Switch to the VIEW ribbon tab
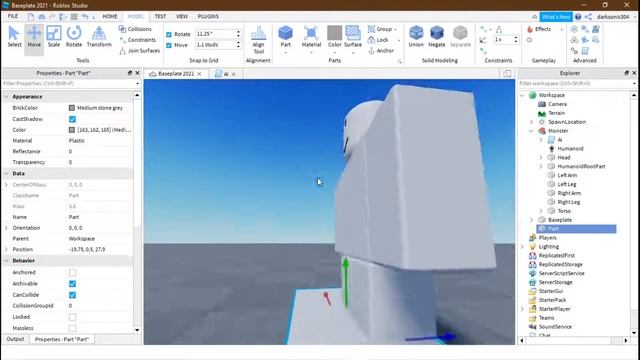 (x=182, y=16)
